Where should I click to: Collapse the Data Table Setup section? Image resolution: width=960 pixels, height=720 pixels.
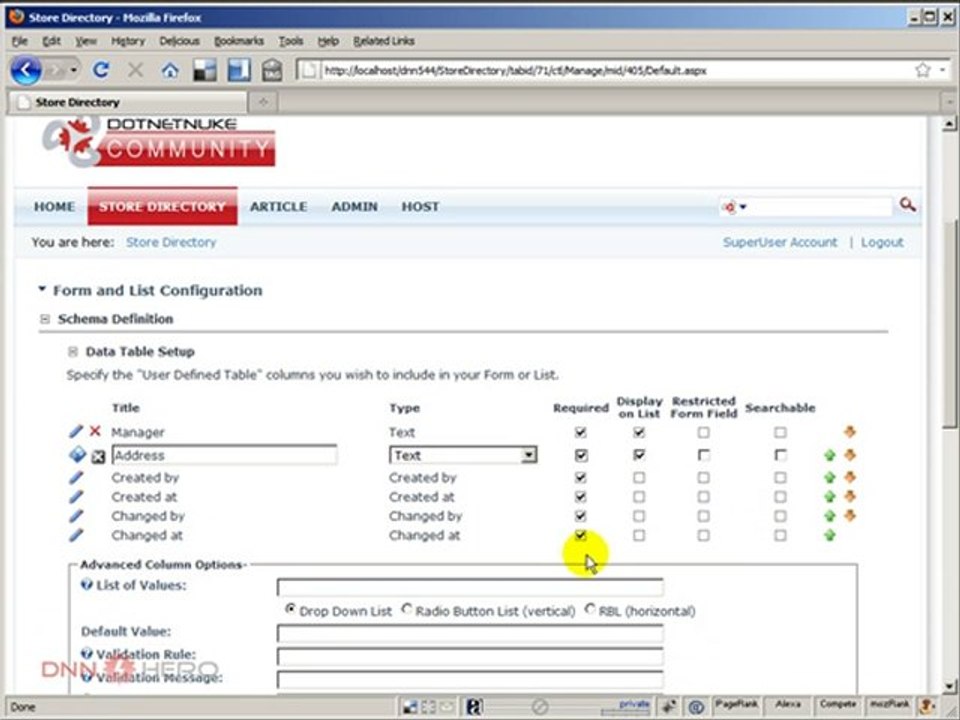pyautogui.click(x=73, y=351)
